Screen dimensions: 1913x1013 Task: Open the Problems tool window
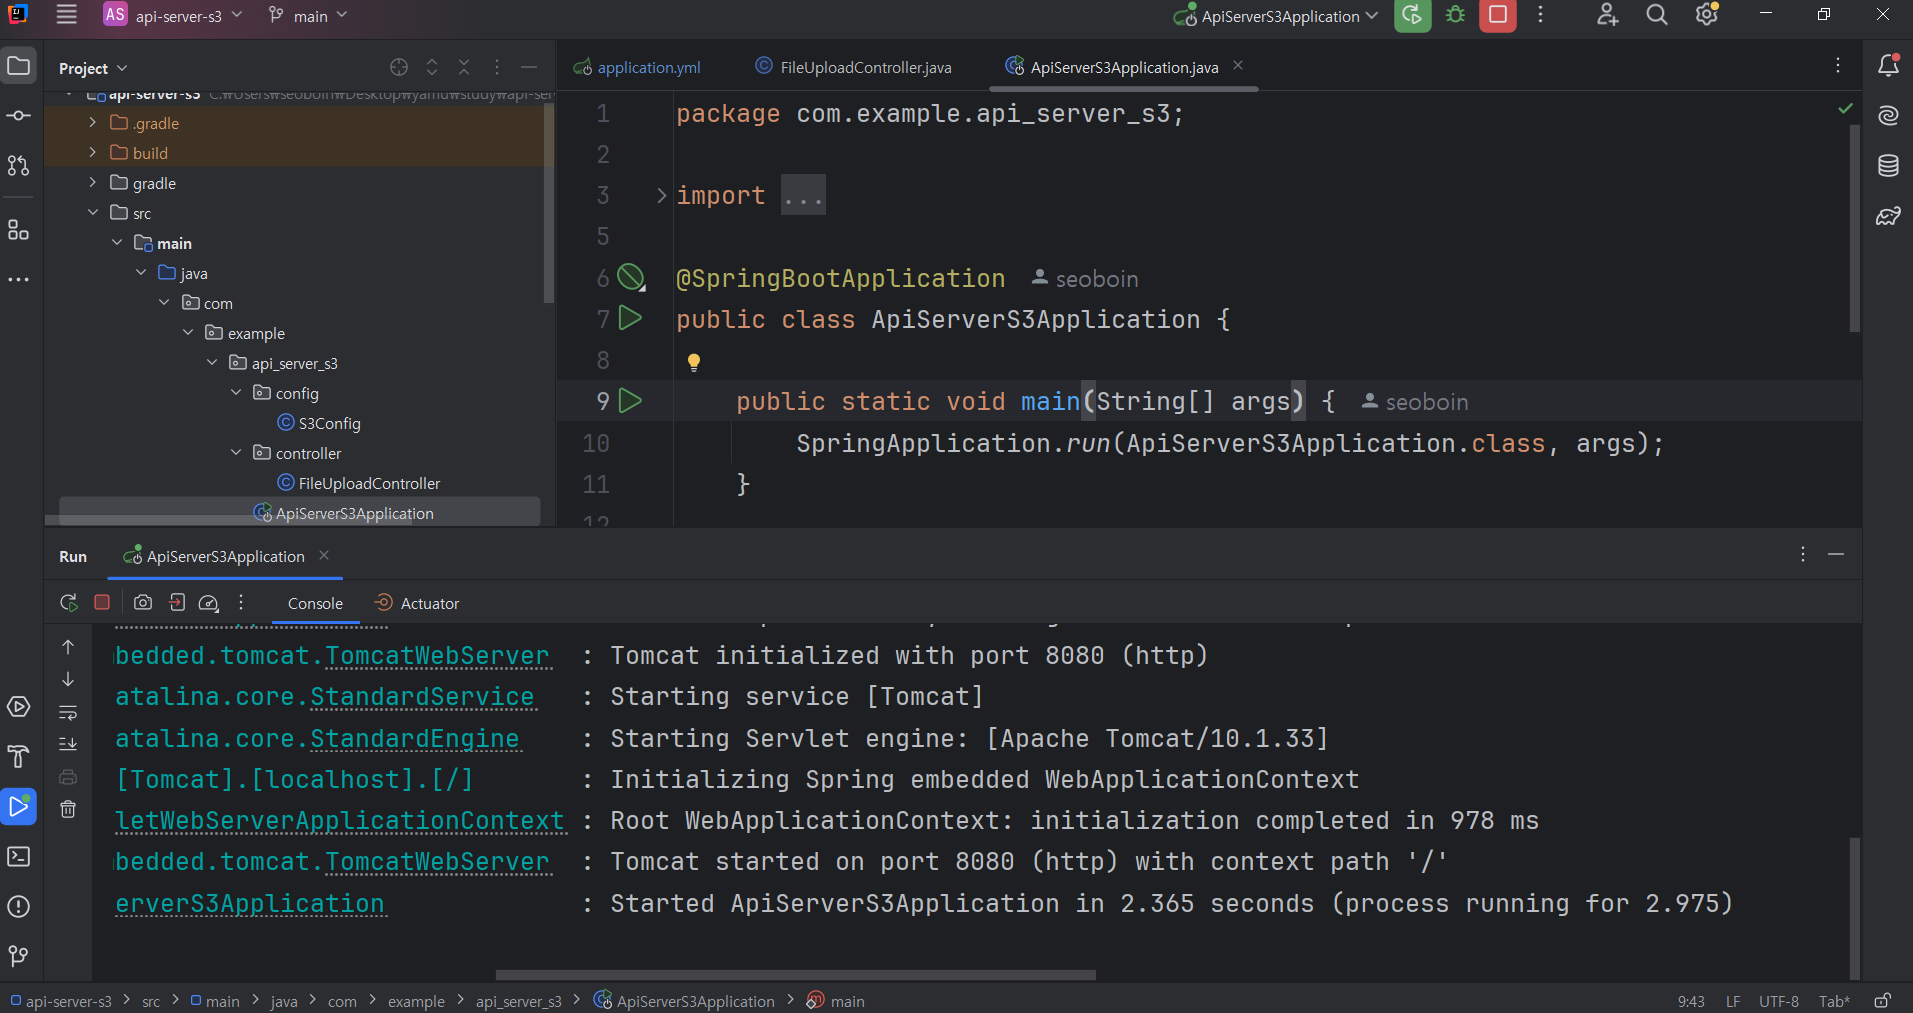[19, 907]
